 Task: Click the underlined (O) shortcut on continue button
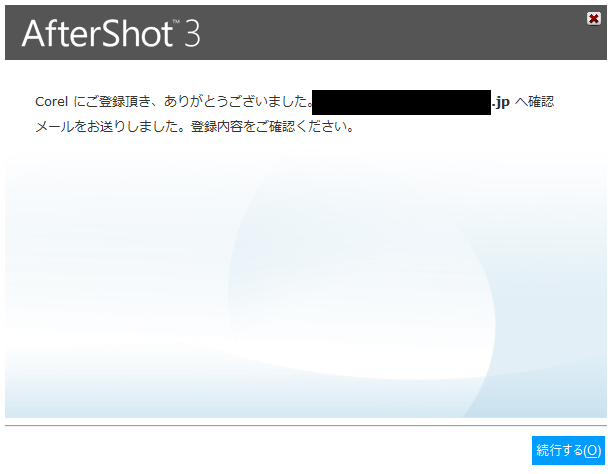click(592, 450)
